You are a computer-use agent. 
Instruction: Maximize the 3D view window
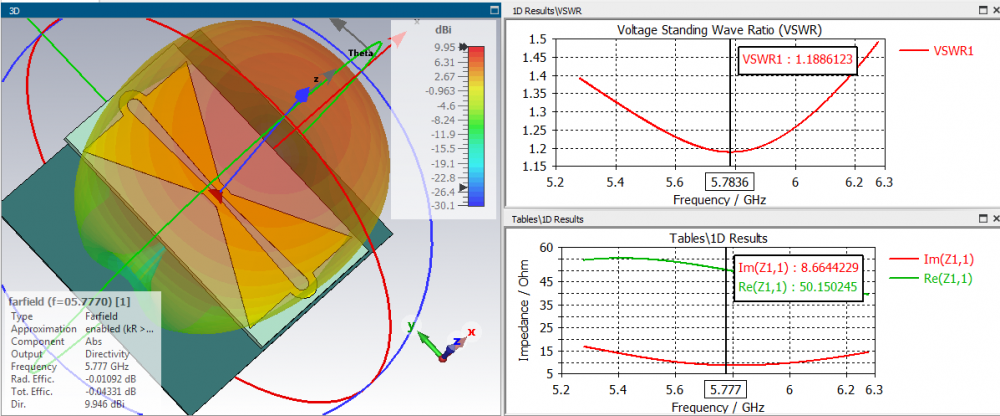pyautogui.click(x=494, y=10)
